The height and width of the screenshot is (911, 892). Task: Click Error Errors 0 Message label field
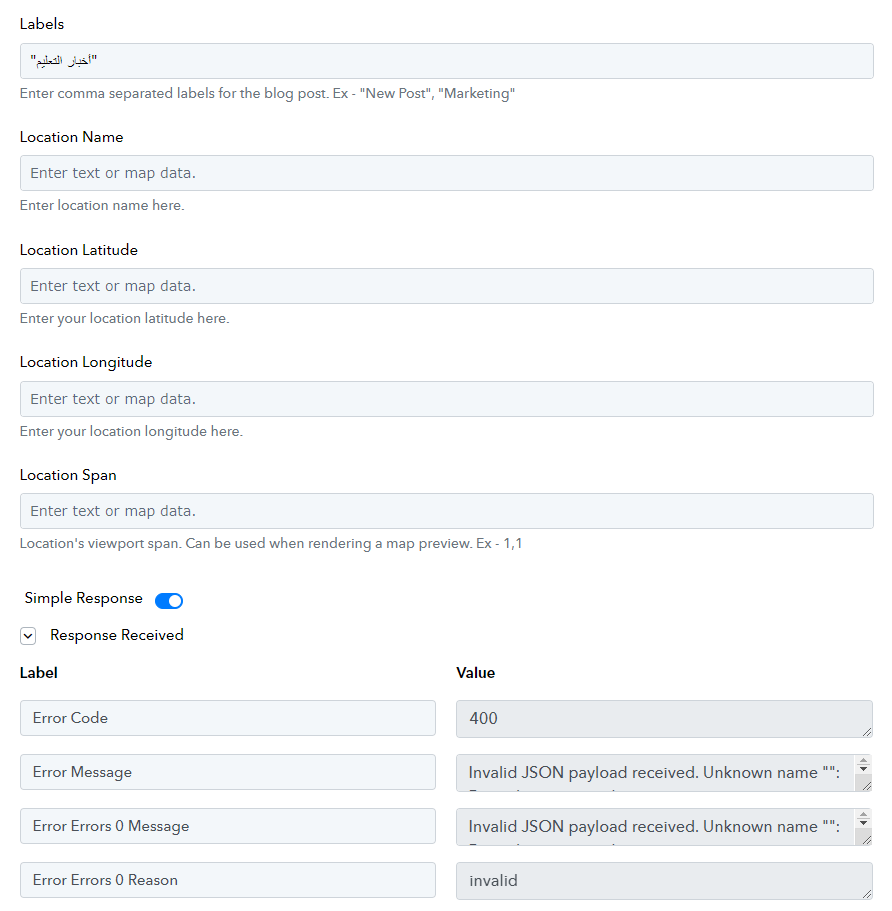pyautogui.click(x=228, y=826)
